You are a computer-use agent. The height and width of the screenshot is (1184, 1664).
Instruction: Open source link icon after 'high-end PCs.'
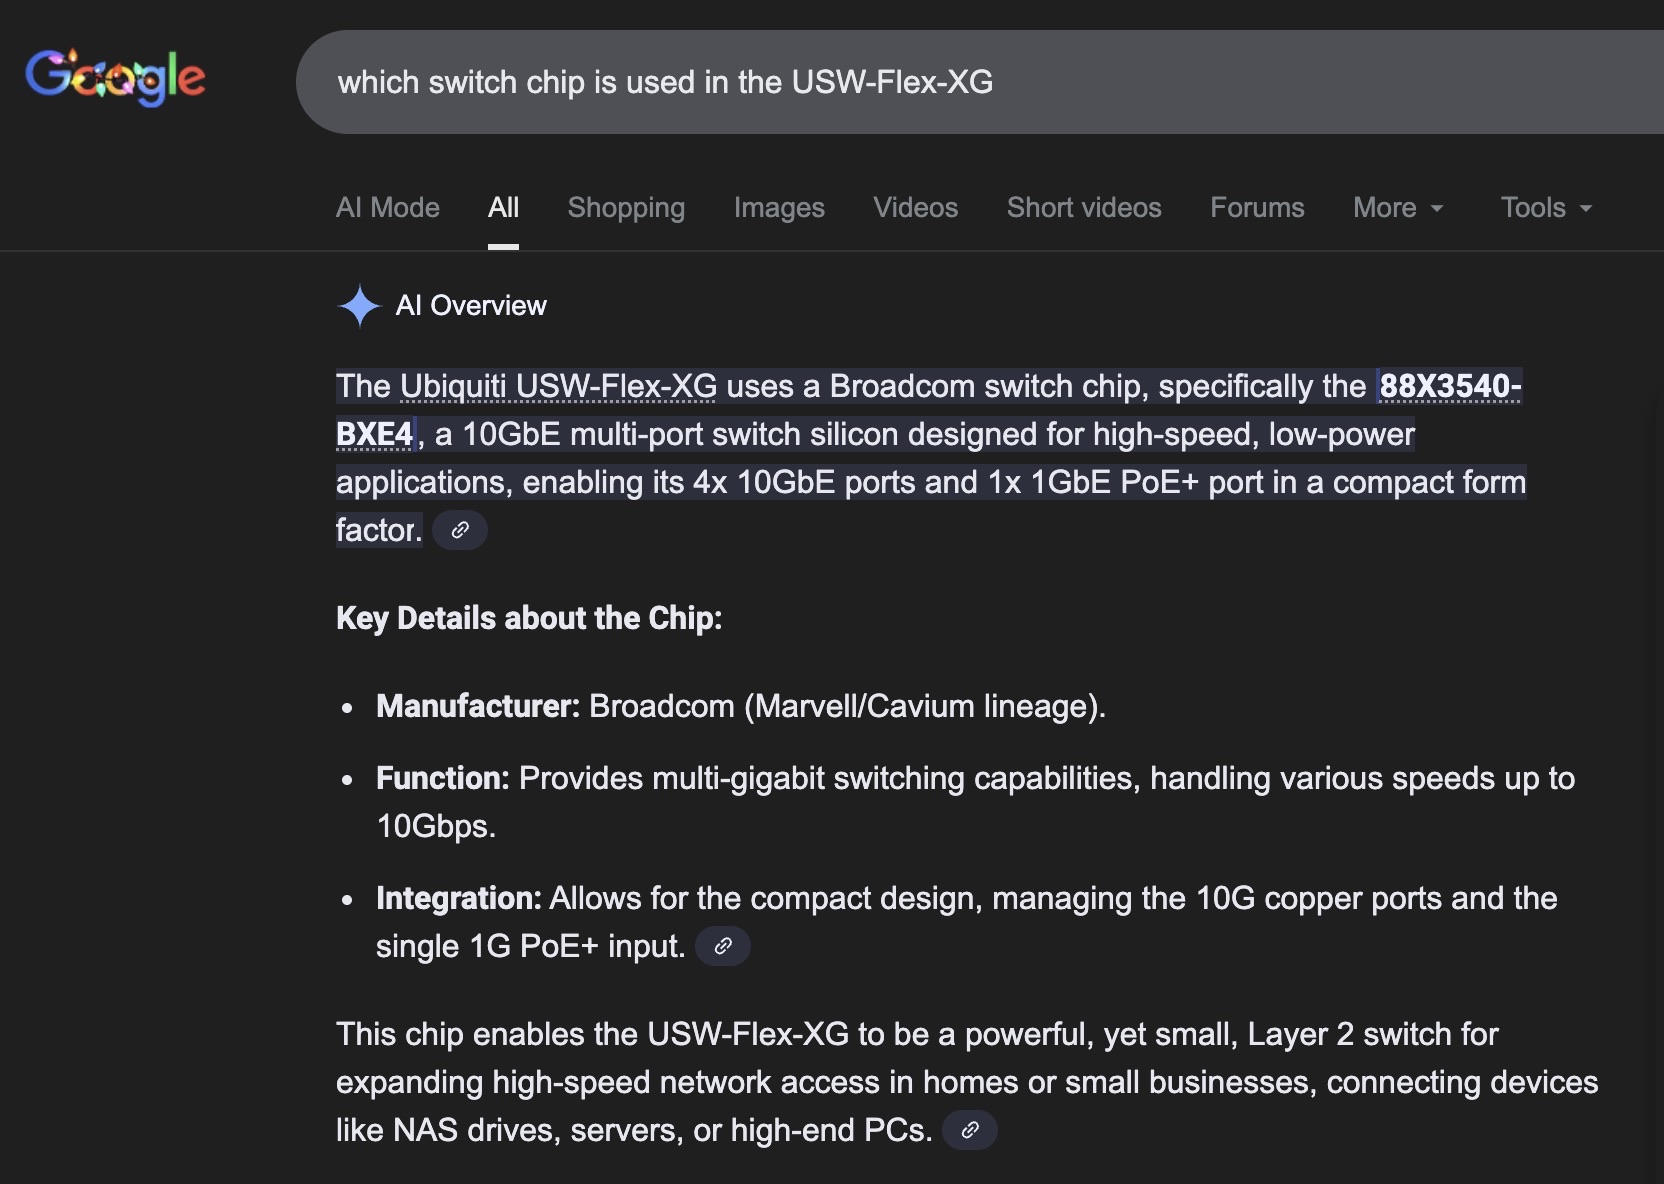click(x=970, y=1130)
